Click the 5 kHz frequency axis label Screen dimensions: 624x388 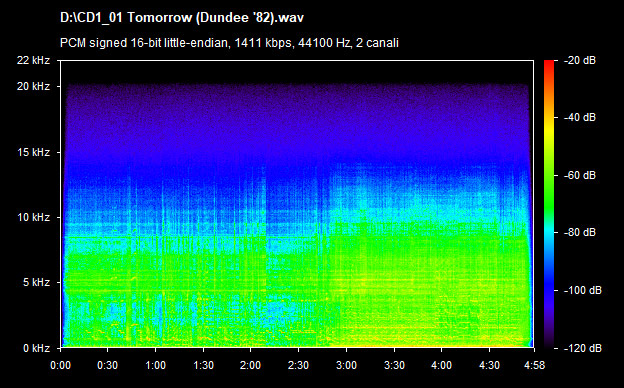pos(37,283)
